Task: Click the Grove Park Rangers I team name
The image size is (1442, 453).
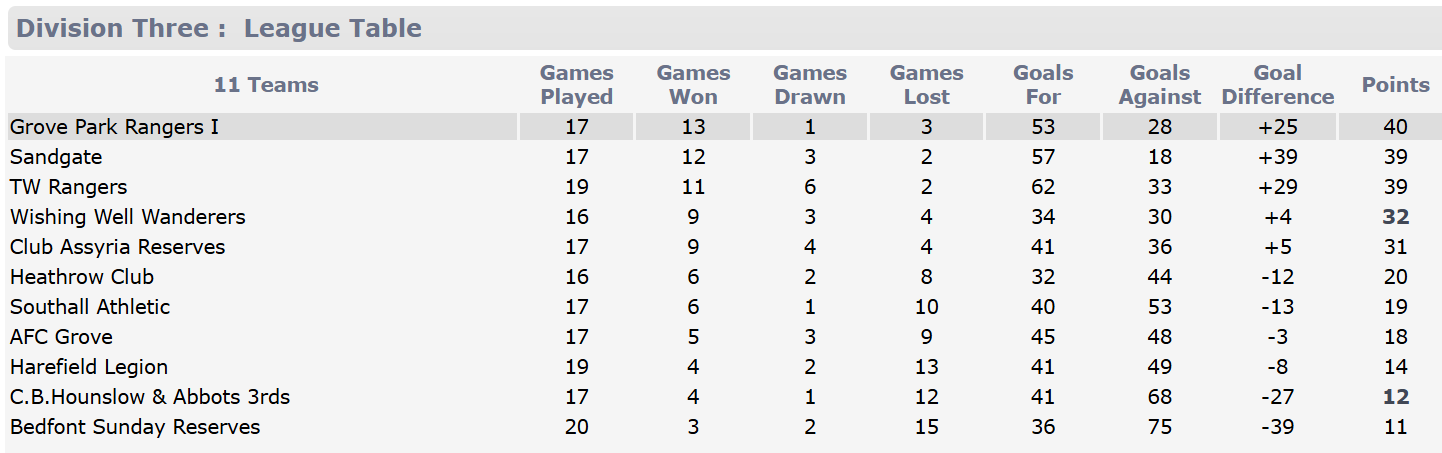Action: [114, 127]
